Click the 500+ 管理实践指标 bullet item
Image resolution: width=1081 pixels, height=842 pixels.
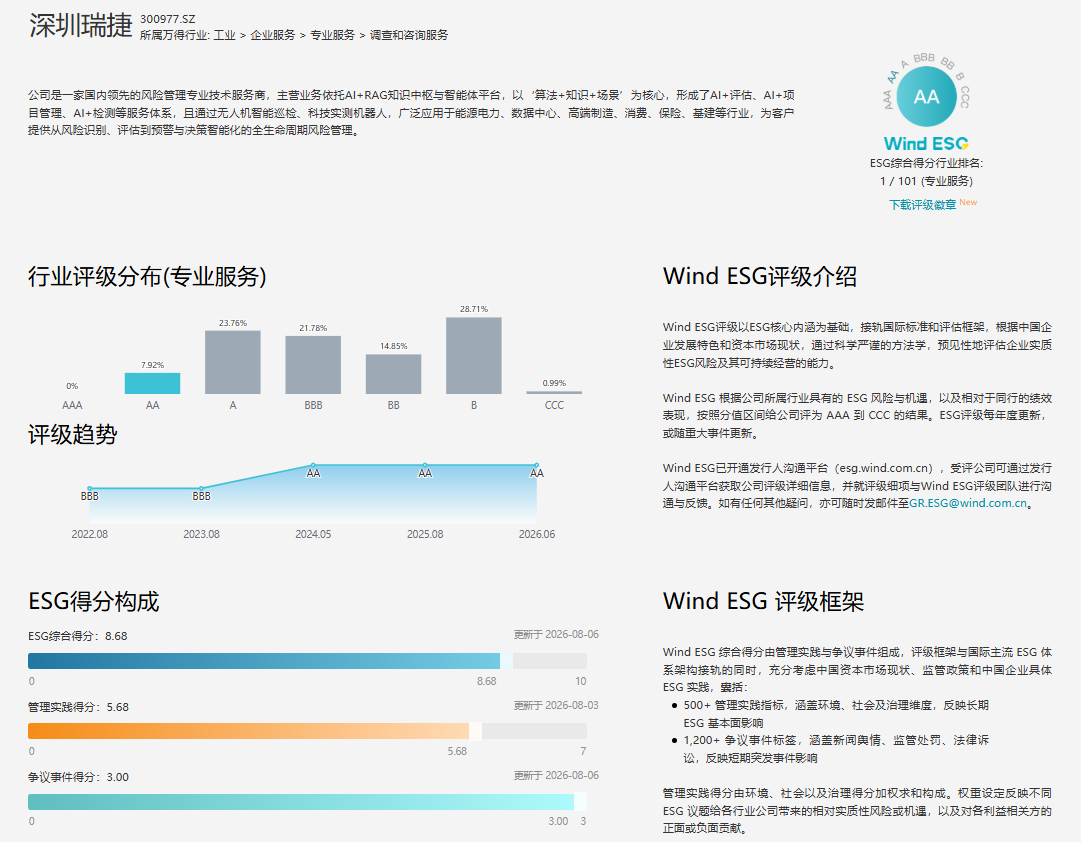click(836, 714)
